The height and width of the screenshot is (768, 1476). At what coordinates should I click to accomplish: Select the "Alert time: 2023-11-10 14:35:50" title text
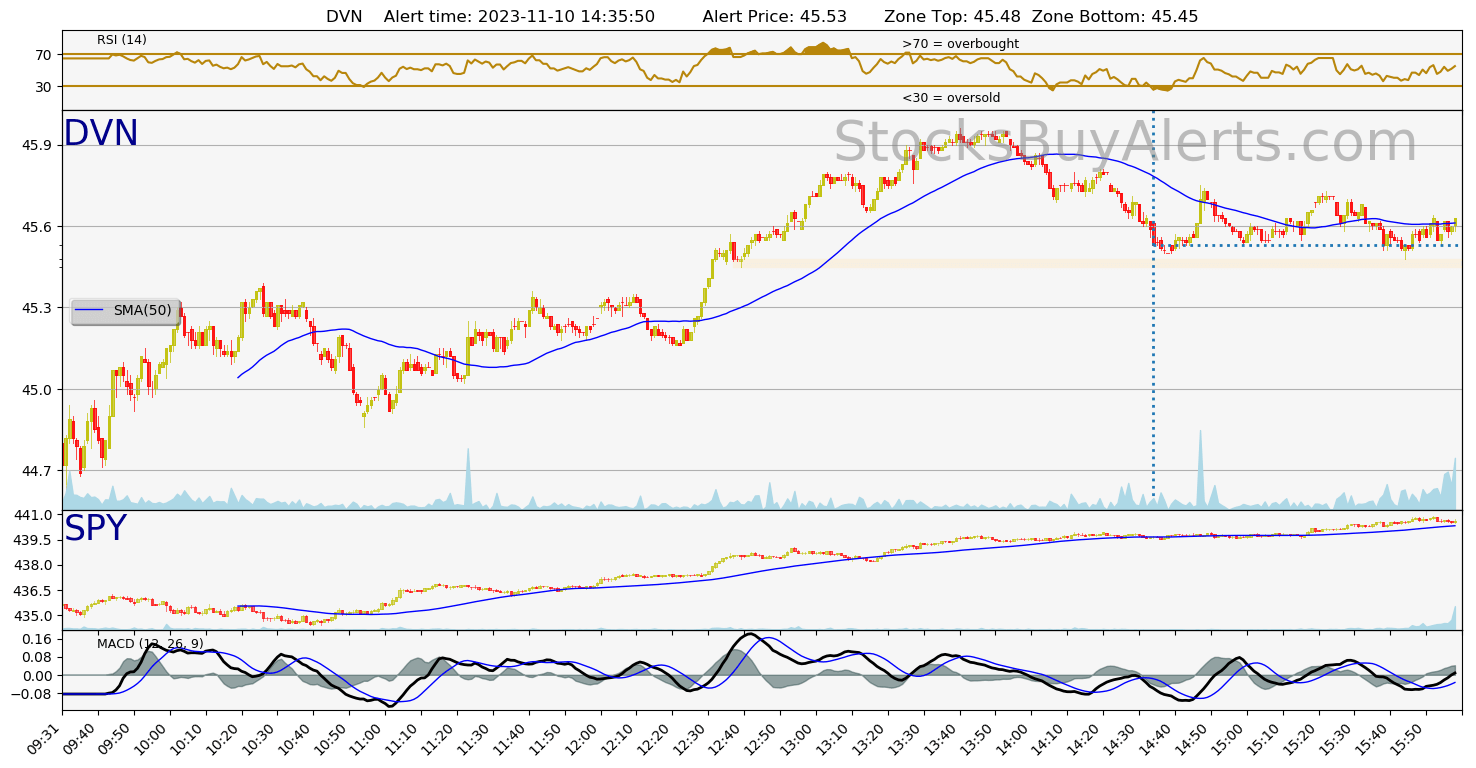(x=519, y=17)
